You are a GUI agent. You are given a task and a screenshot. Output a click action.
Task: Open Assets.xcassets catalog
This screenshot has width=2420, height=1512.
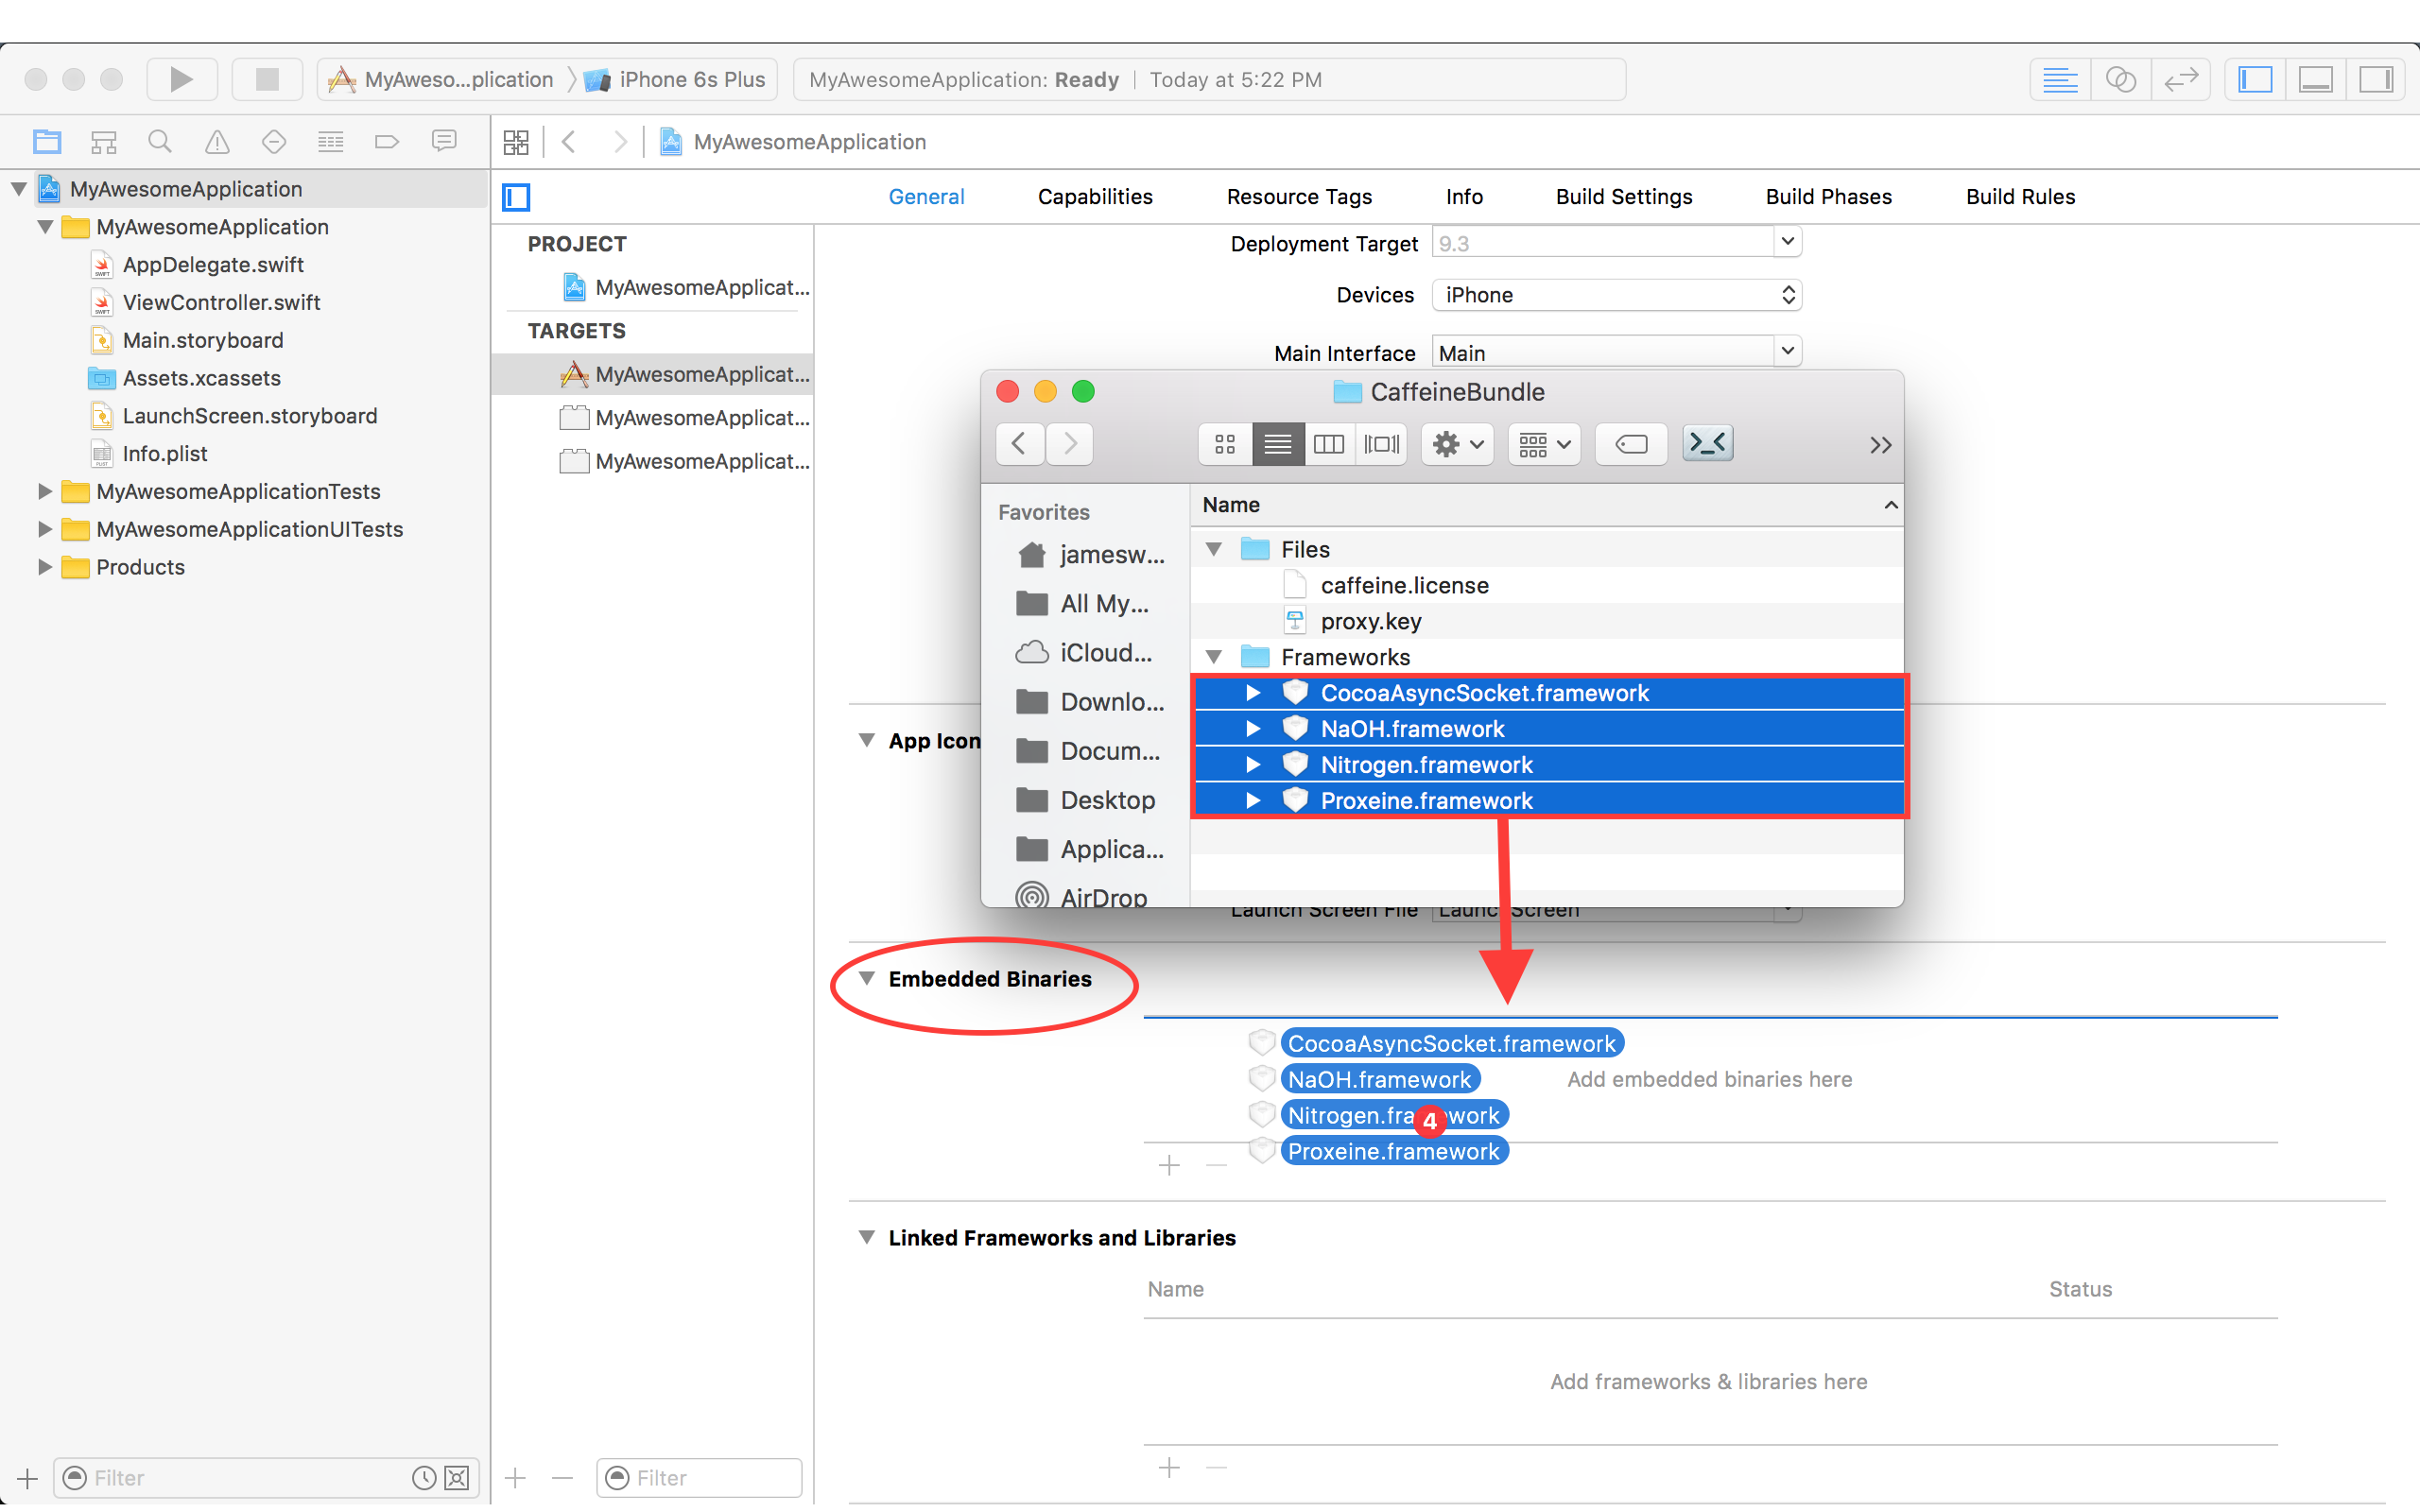click(x=201, y=378)
